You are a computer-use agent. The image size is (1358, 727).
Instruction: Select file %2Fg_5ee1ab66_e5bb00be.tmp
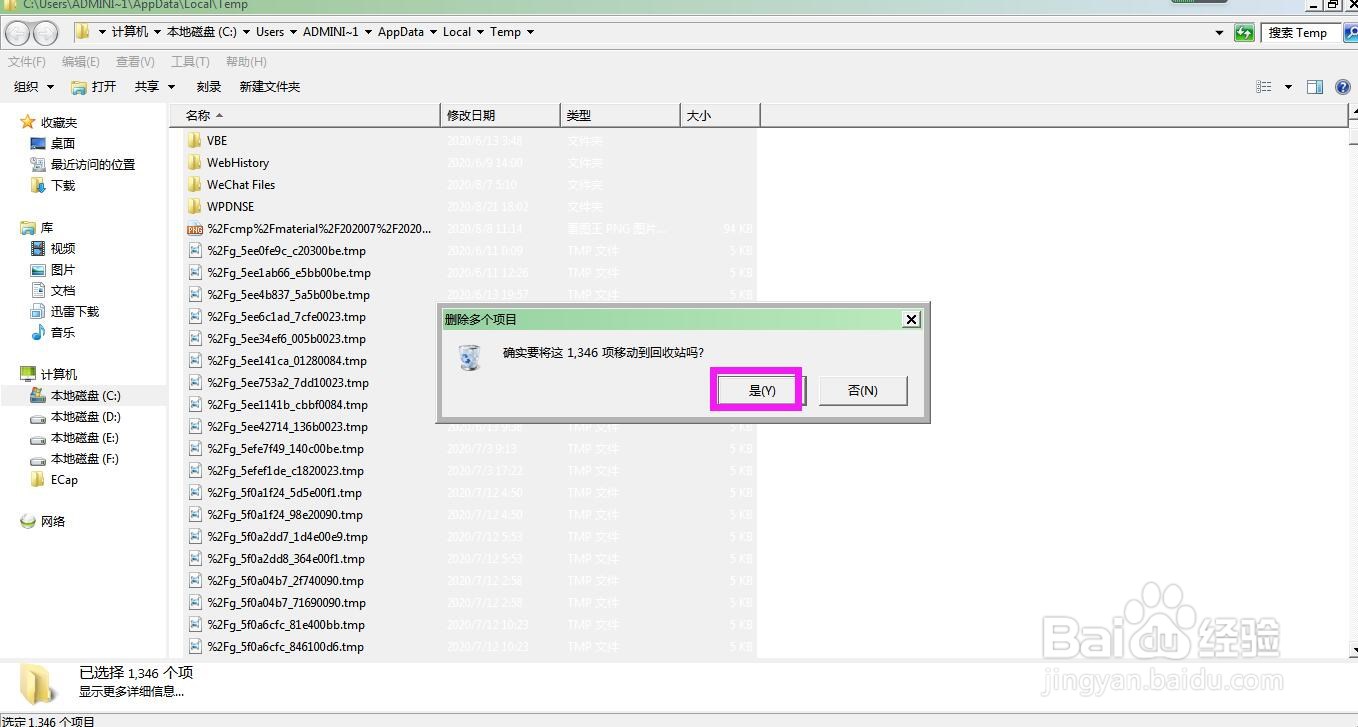click(289, 272)
